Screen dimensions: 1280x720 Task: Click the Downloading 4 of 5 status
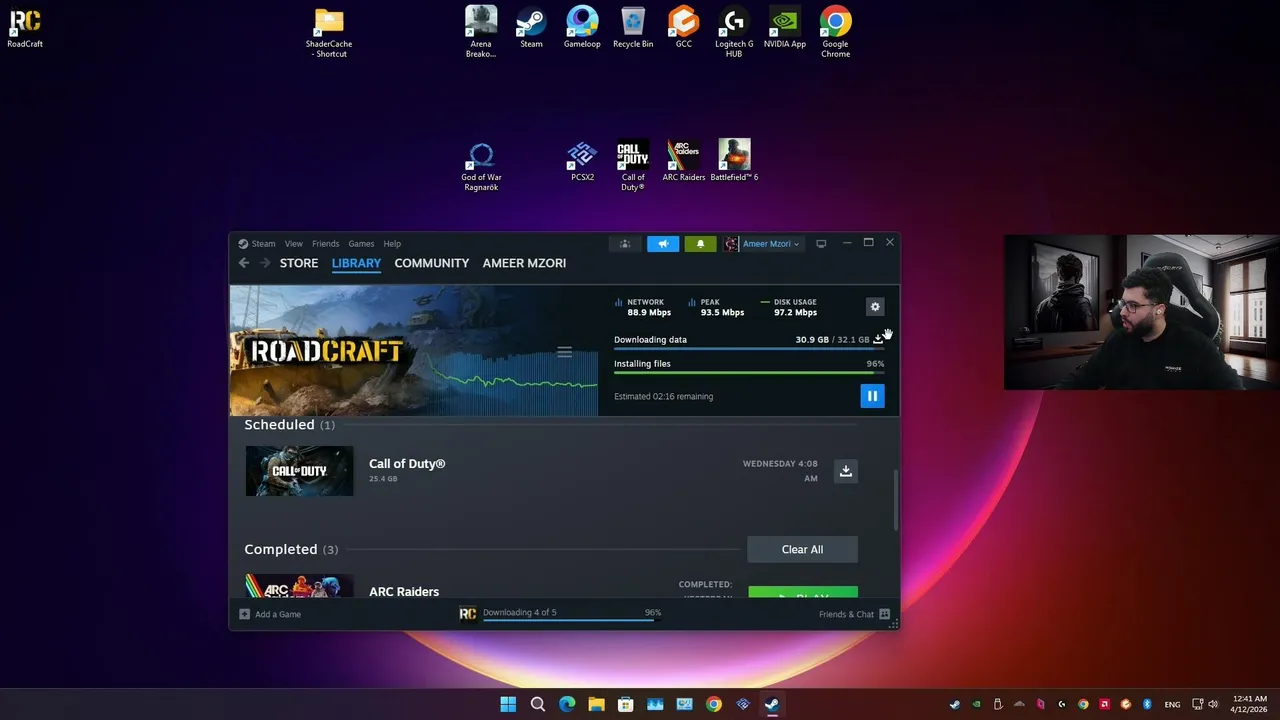519,613
